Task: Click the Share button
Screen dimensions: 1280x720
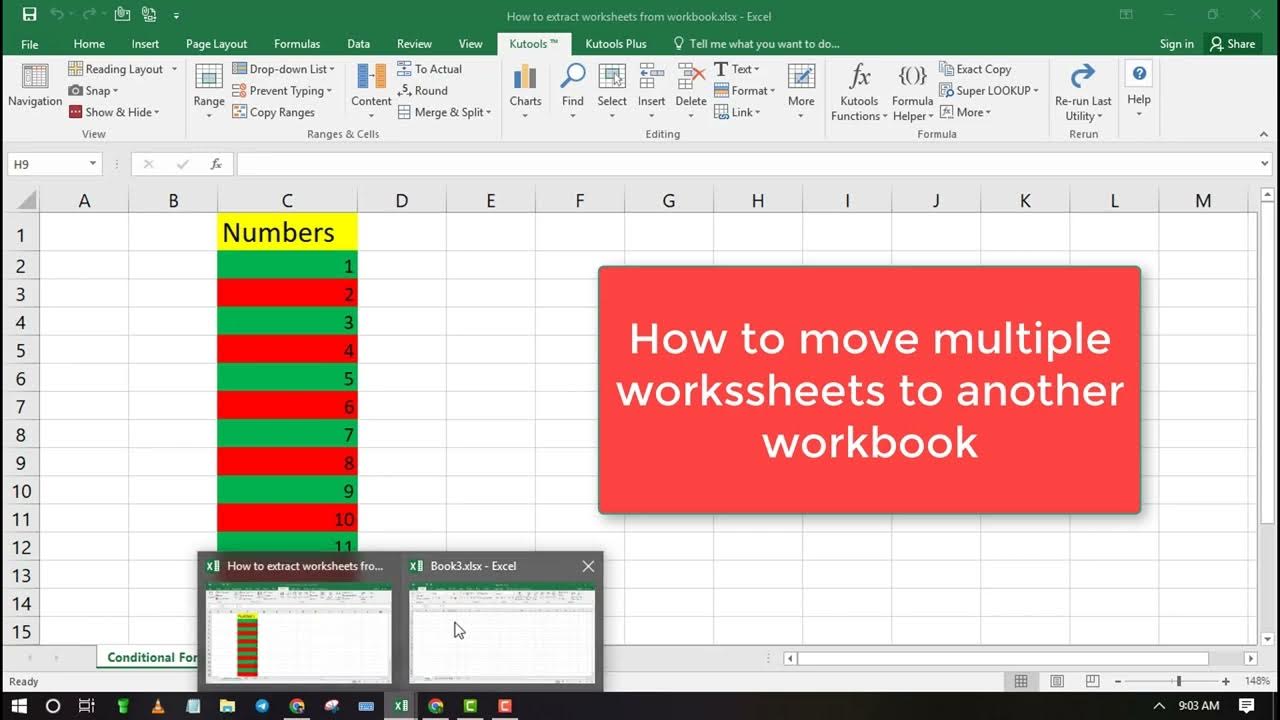Action: pyautogui.click(x=1232, y=43)
